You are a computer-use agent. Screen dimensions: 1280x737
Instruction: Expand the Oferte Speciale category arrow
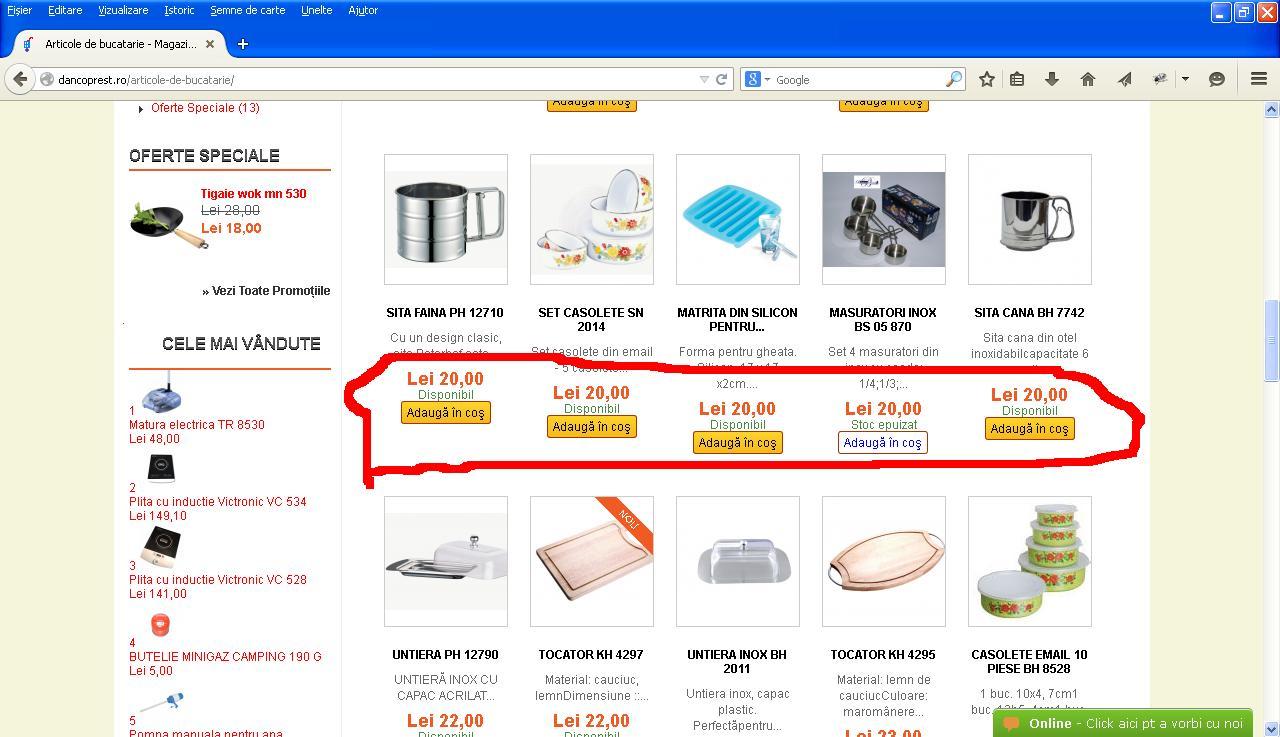click(x=141, y=108)
